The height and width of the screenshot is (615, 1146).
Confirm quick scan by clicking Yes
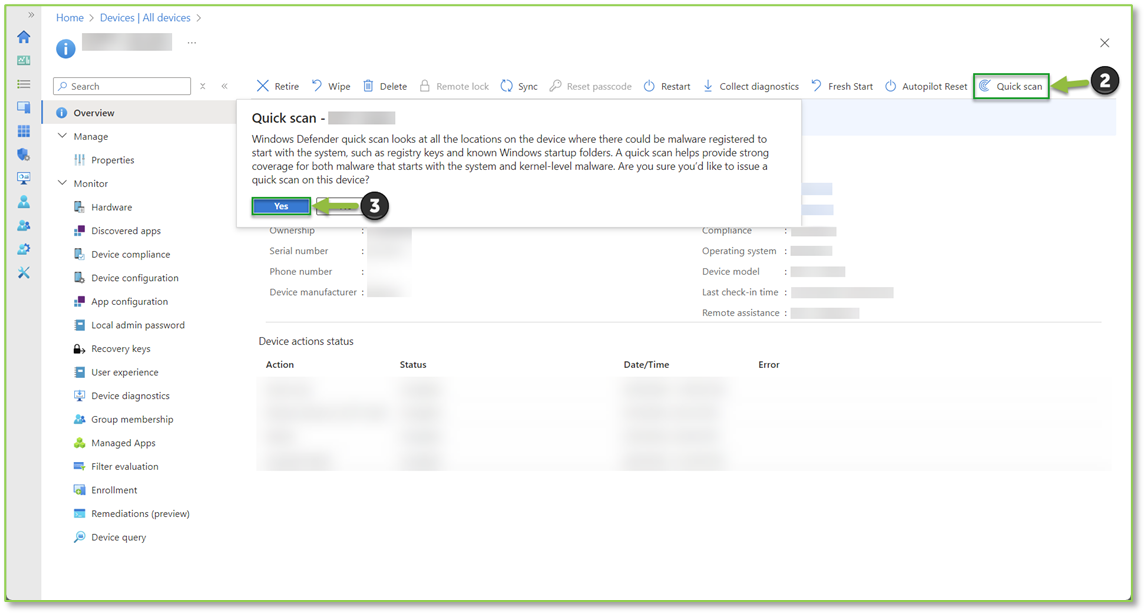[281, 206]
